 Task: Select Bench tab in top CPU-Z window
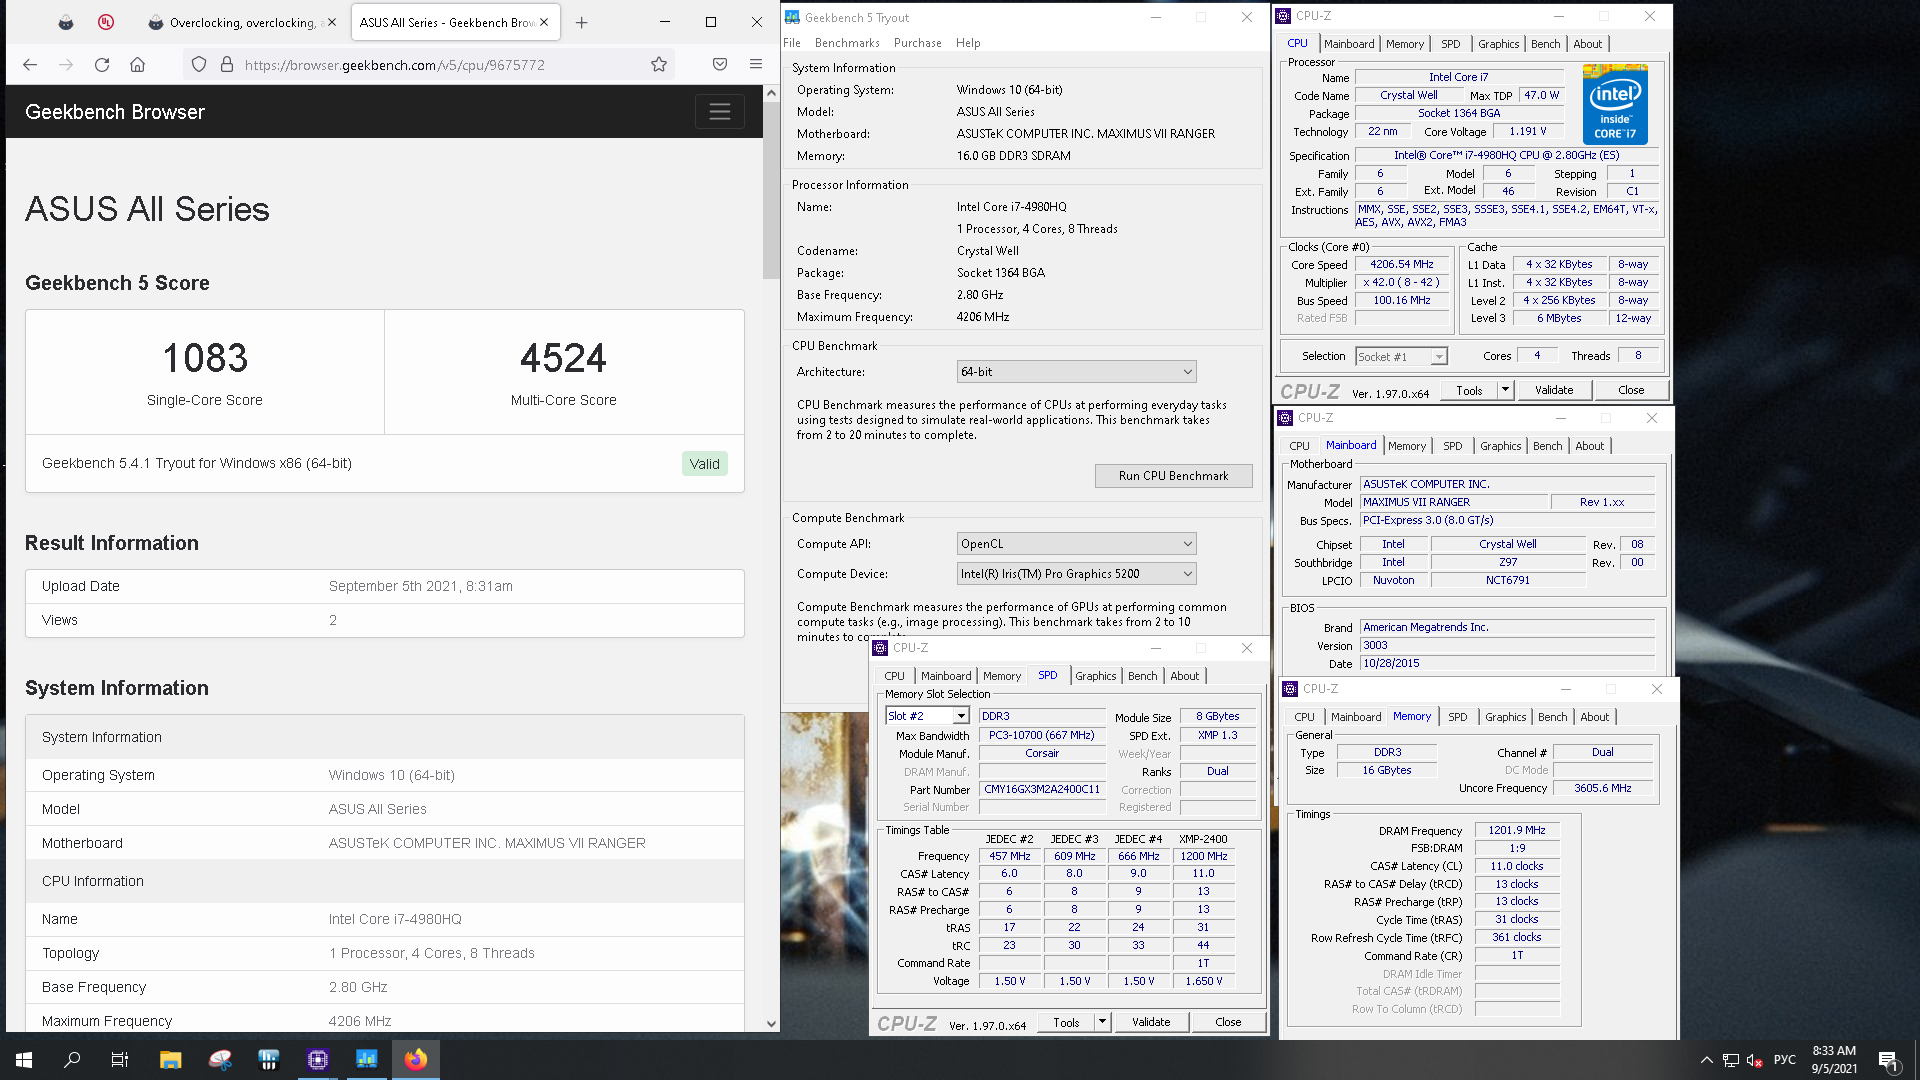1545,44
